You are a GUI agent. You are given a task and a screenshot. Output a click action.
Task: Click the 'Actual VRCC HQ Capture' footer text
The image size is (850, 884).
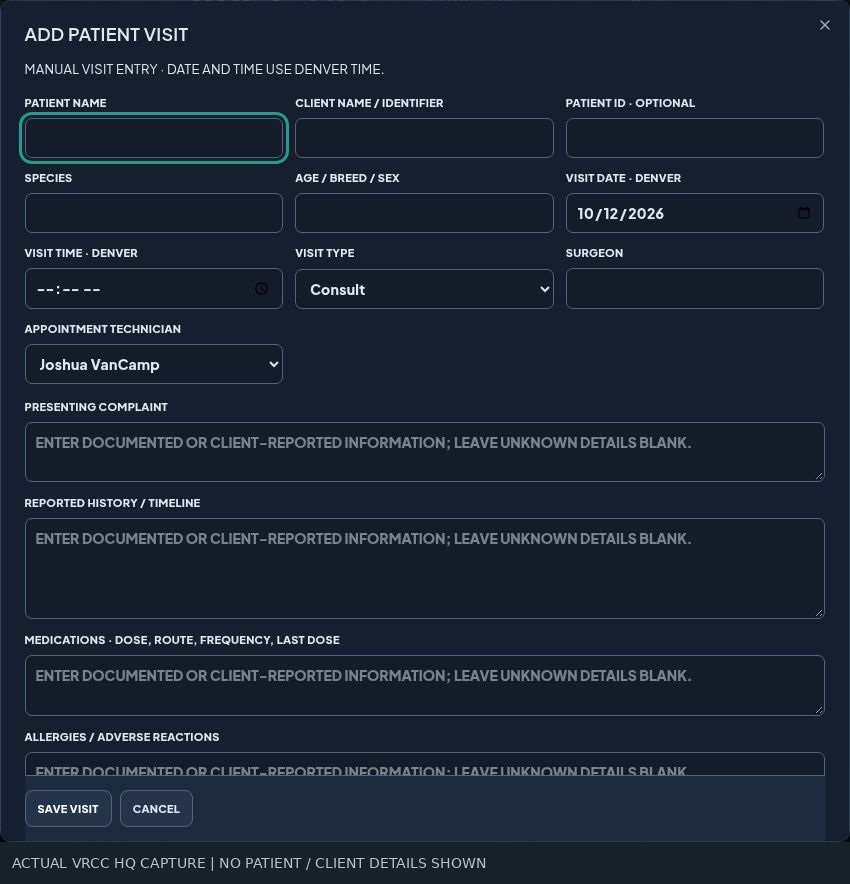tap(249, 863)
